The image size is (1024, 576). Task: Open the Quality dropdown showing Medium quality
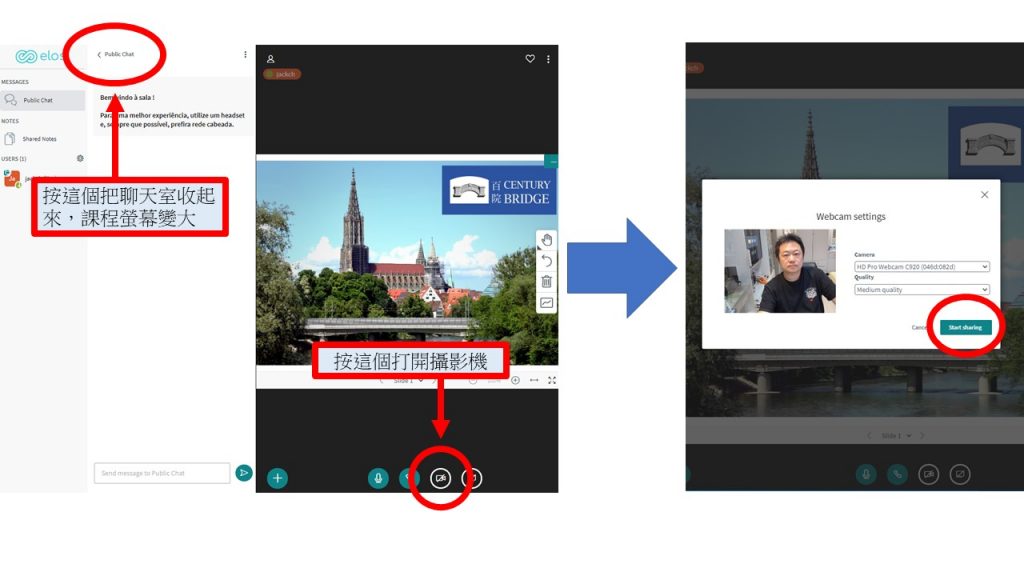pyautogui.click(x=921, y=289)
